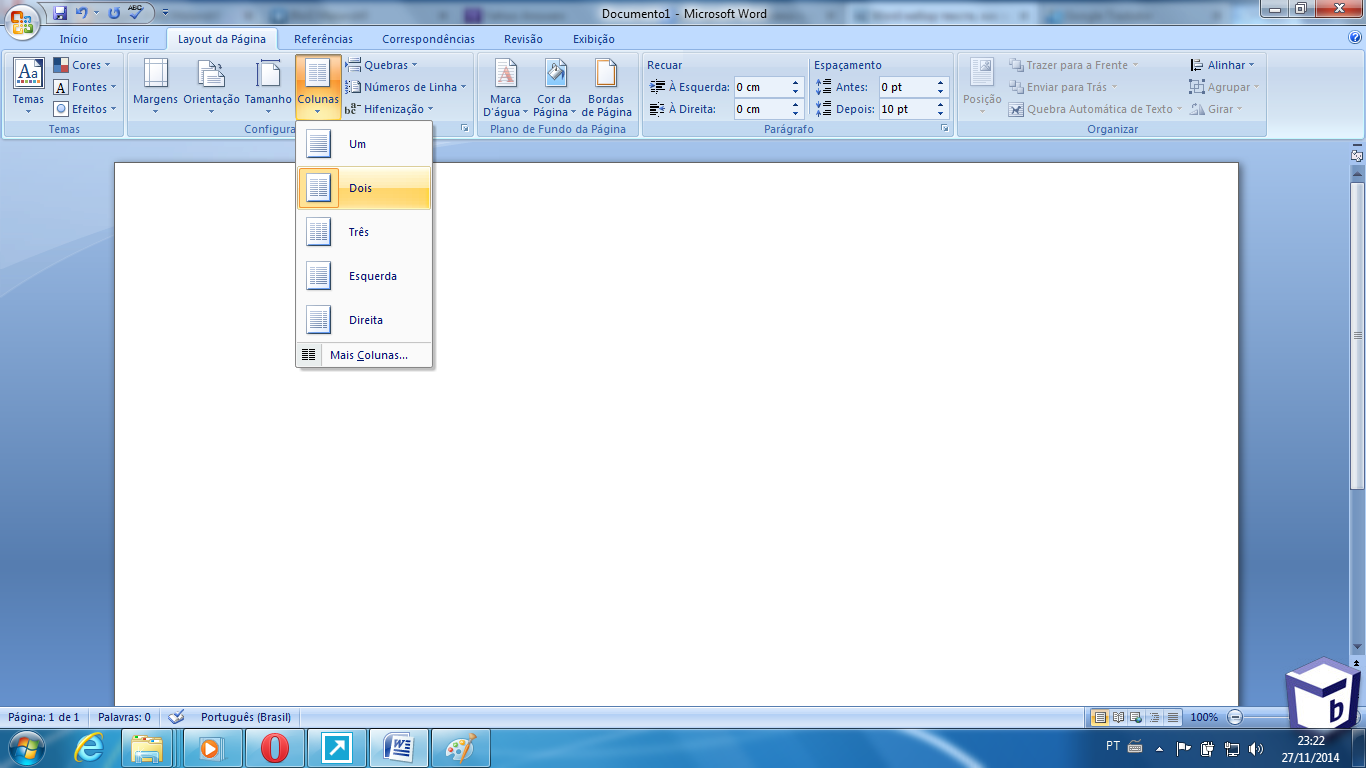Open the Hifenização dropdown
The height and width of the screenshot is (768, 1366).
(390, 109)
